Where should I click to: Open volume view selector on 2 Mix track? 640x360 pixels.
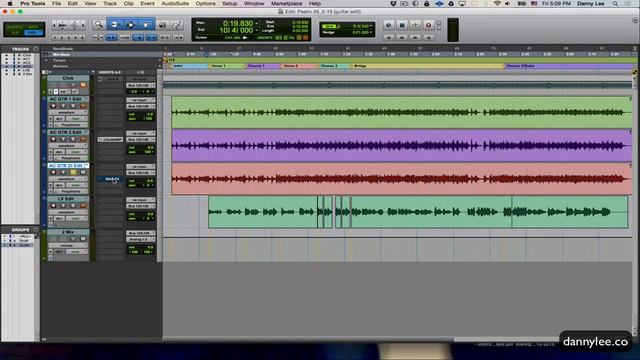(68, 245)
